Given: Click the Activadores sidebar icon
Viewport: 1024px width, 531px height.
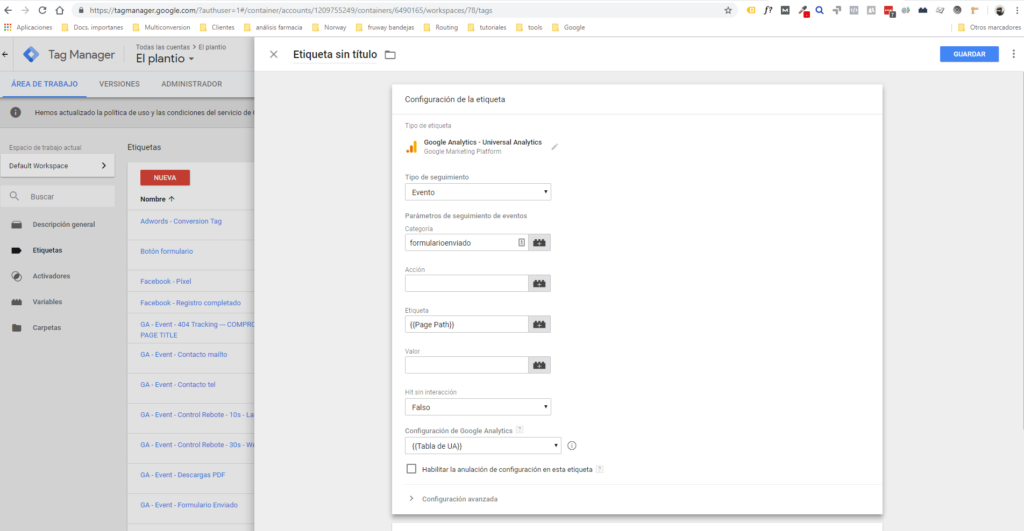Looking at the screenshot, I should click(16, 276).
